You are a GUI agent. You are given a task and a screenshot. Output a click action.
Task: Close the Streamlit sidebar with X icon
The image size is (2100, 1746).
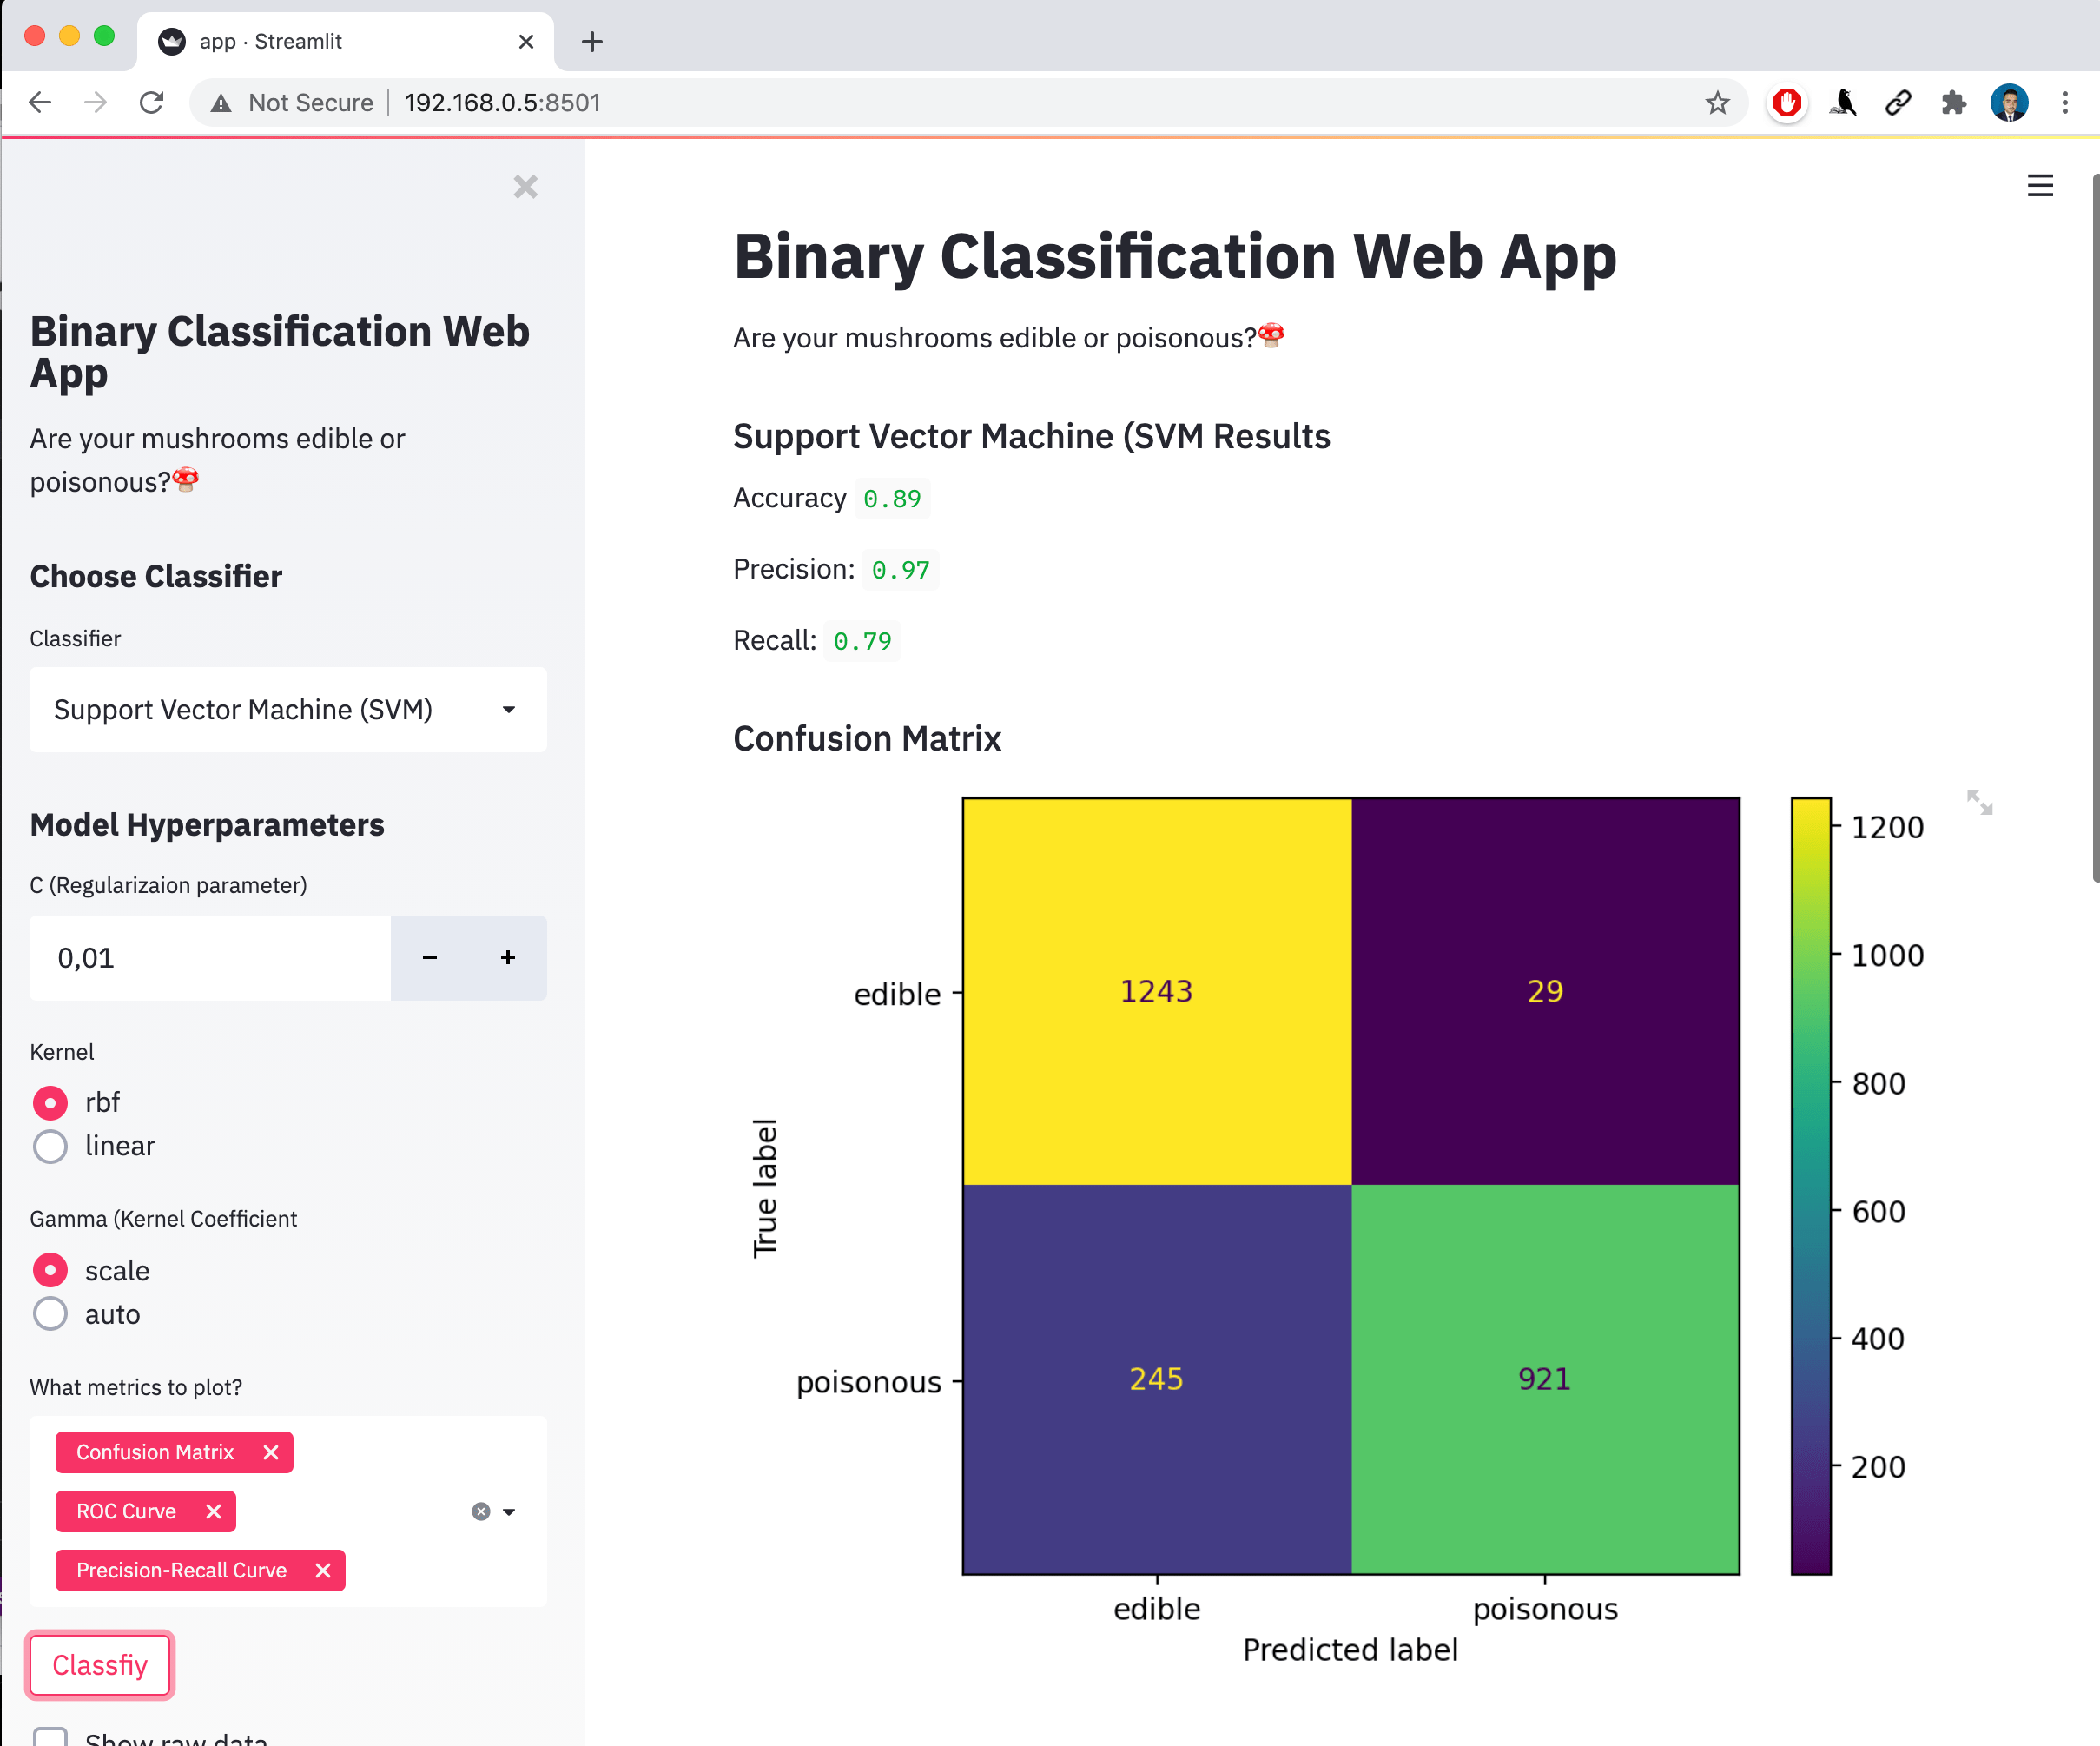tap(525, 187)
